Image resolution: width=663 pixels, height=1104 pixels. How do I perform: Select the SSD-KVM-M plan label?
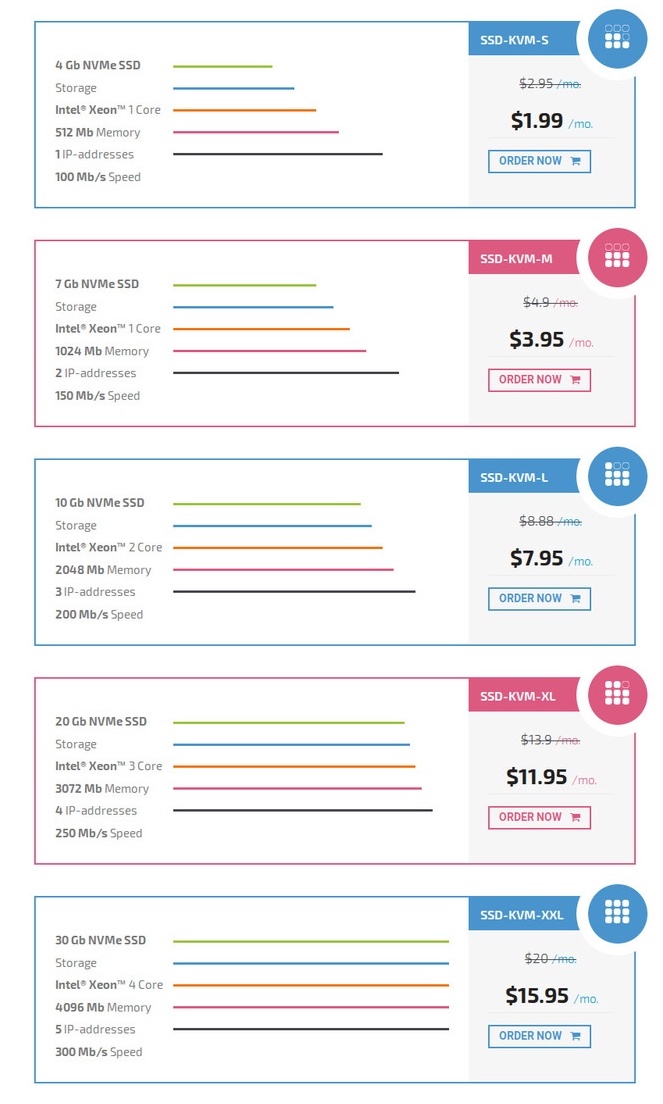click(x=516, y=259)
